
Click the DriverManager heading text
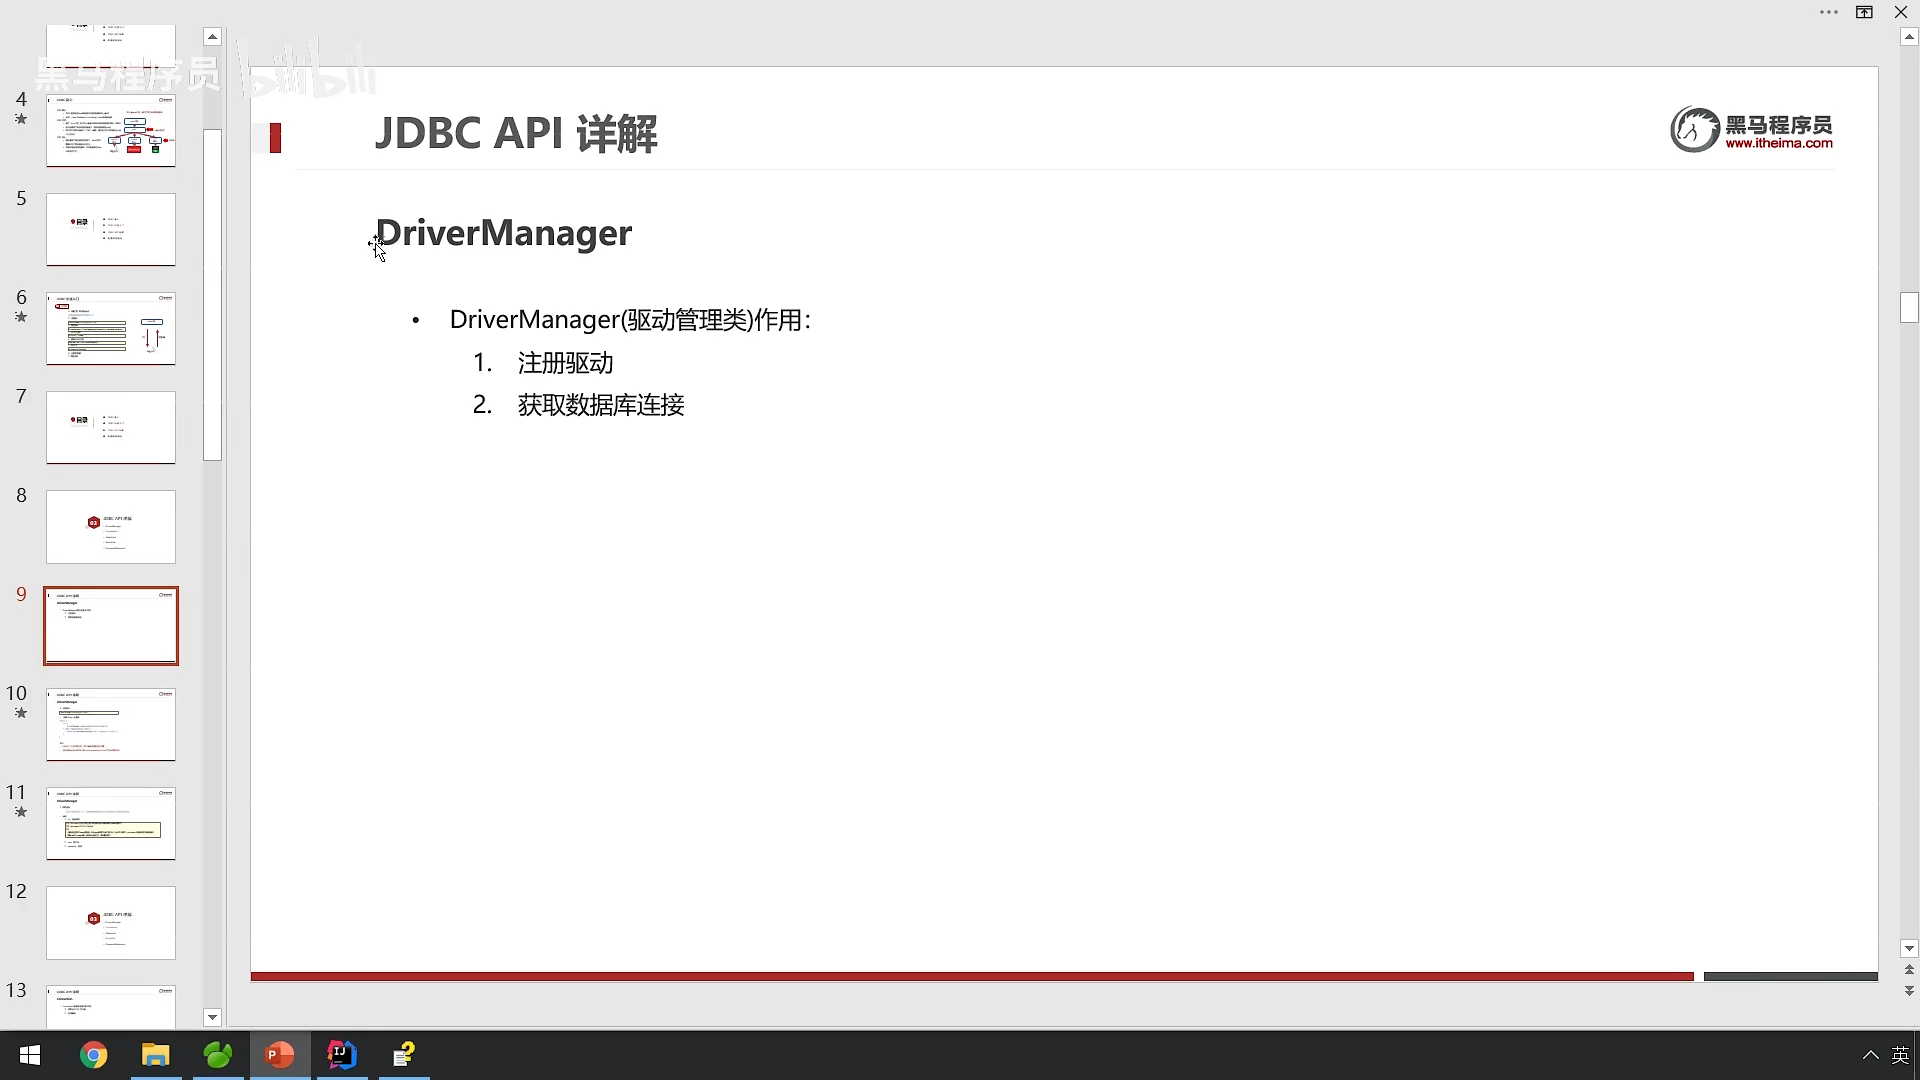pyautogui.click(x=504, y=233)
